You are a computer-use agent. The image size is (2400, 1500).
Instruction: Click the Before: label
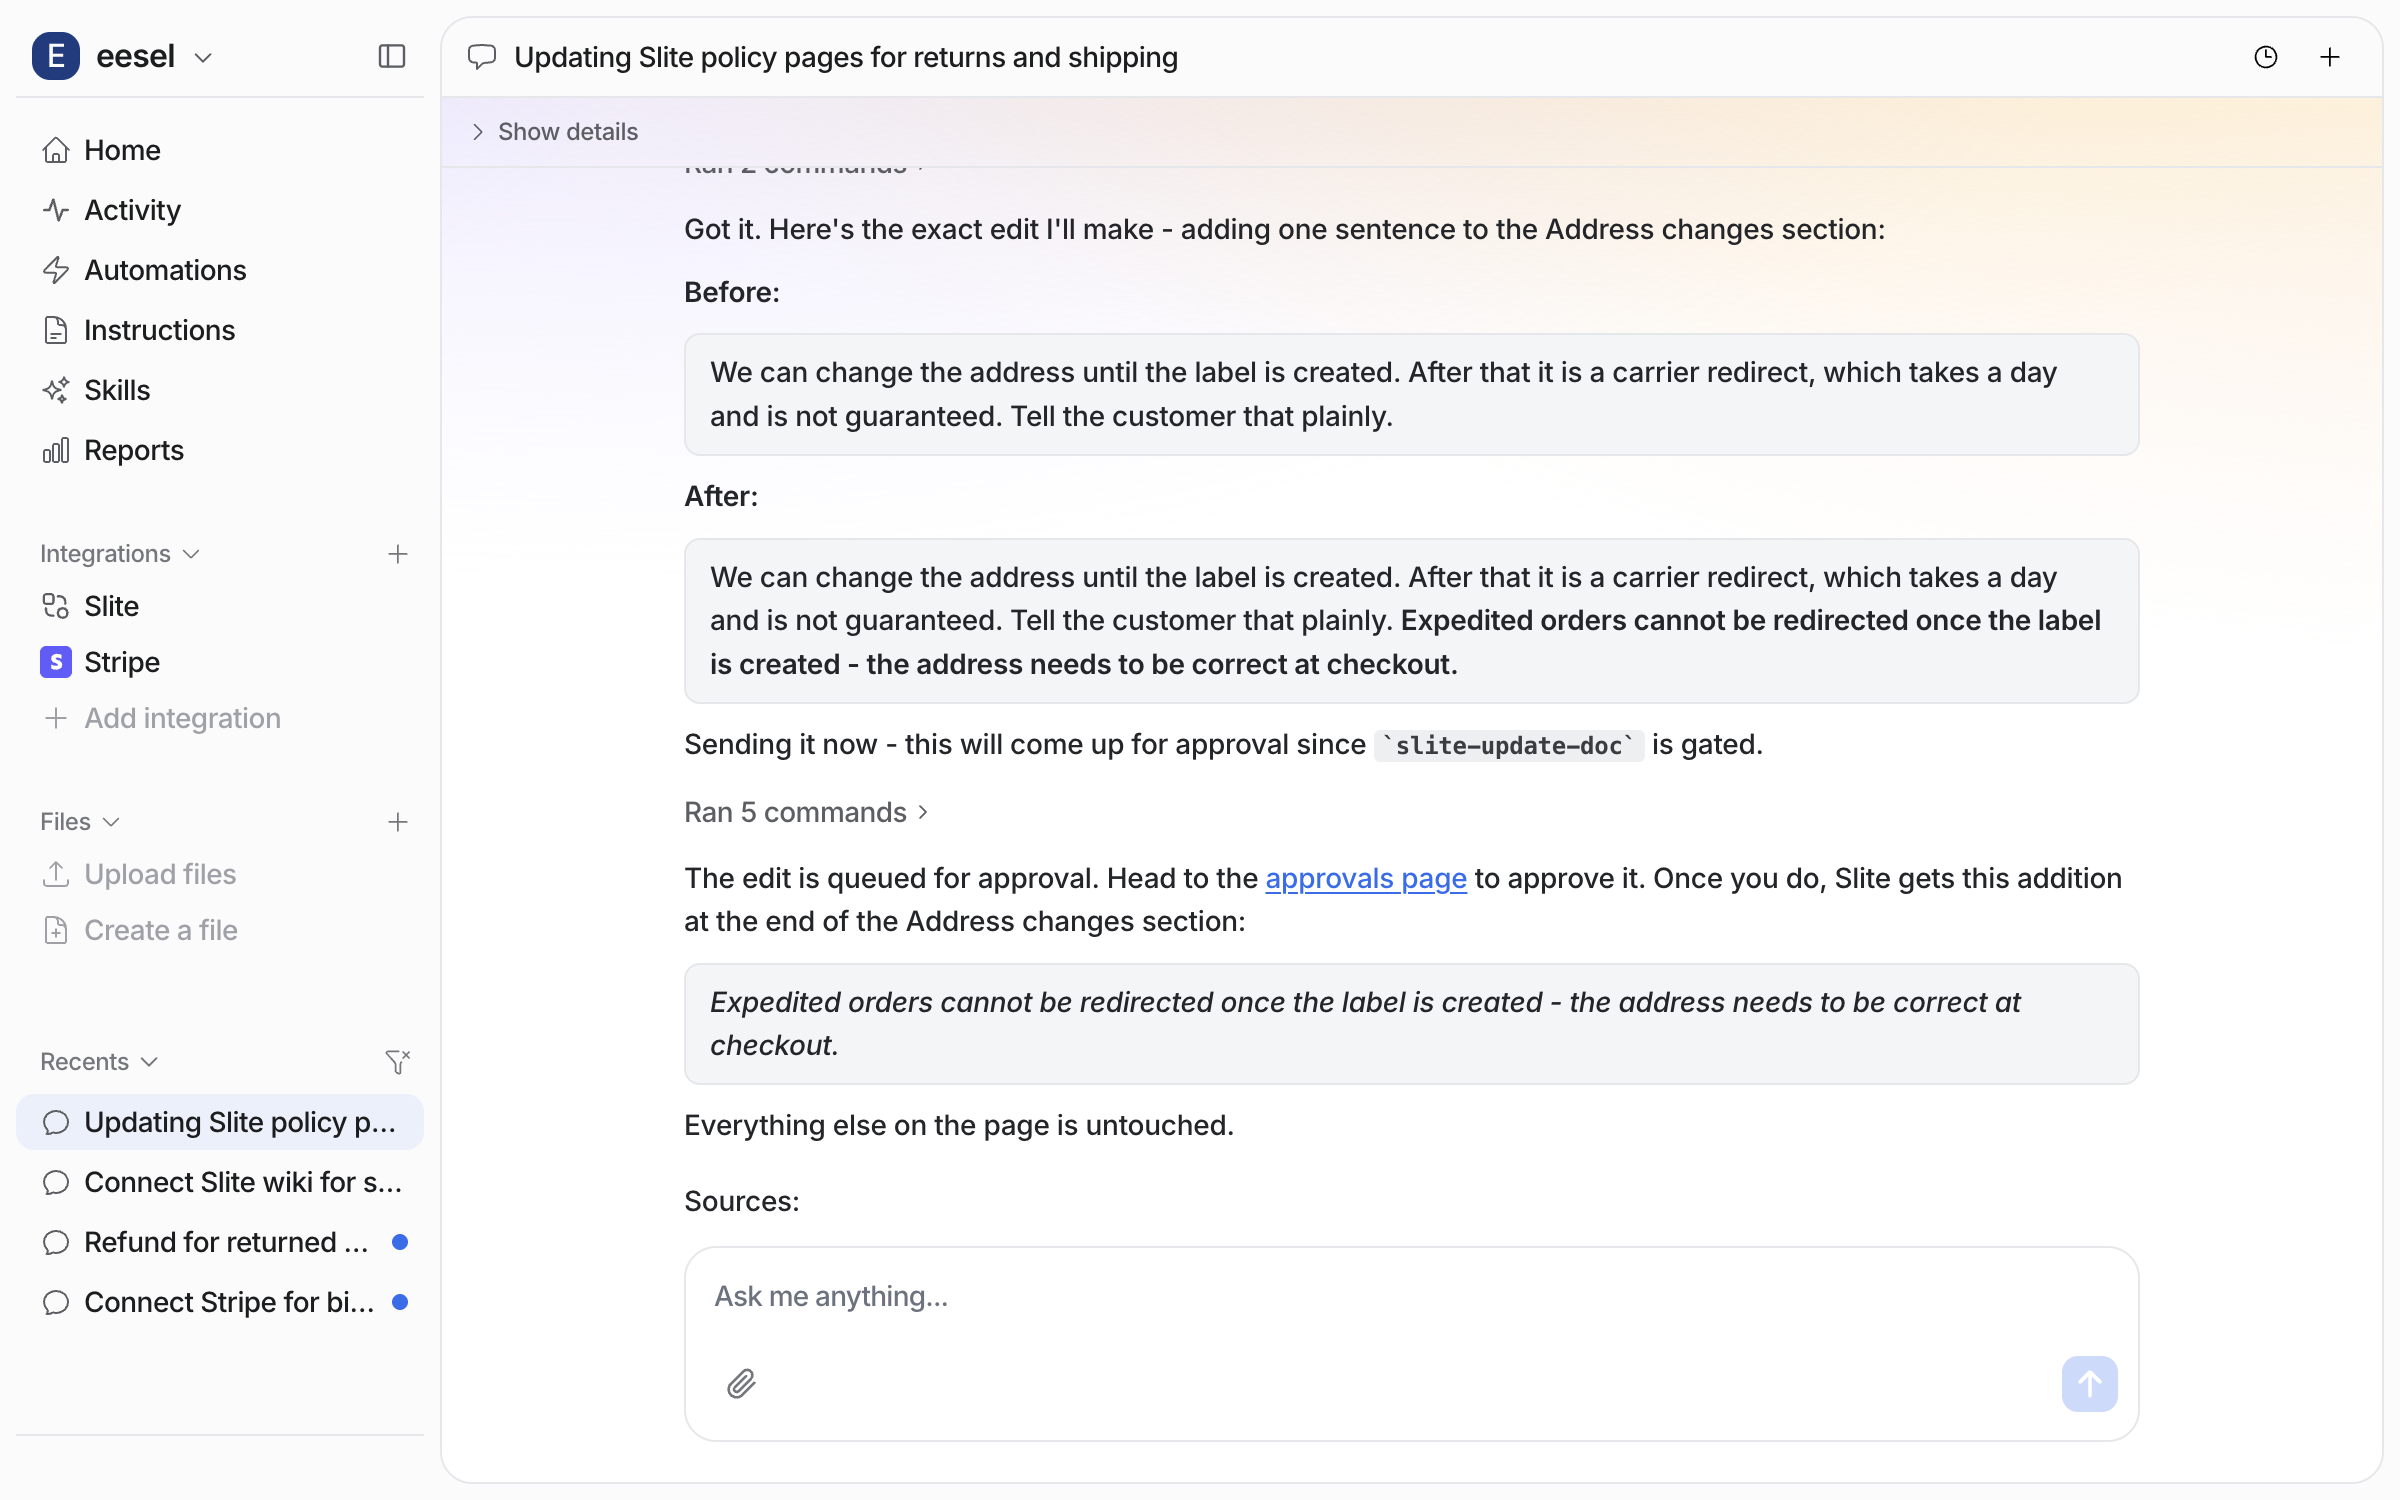pyautogui.click(x=732, y=292)
